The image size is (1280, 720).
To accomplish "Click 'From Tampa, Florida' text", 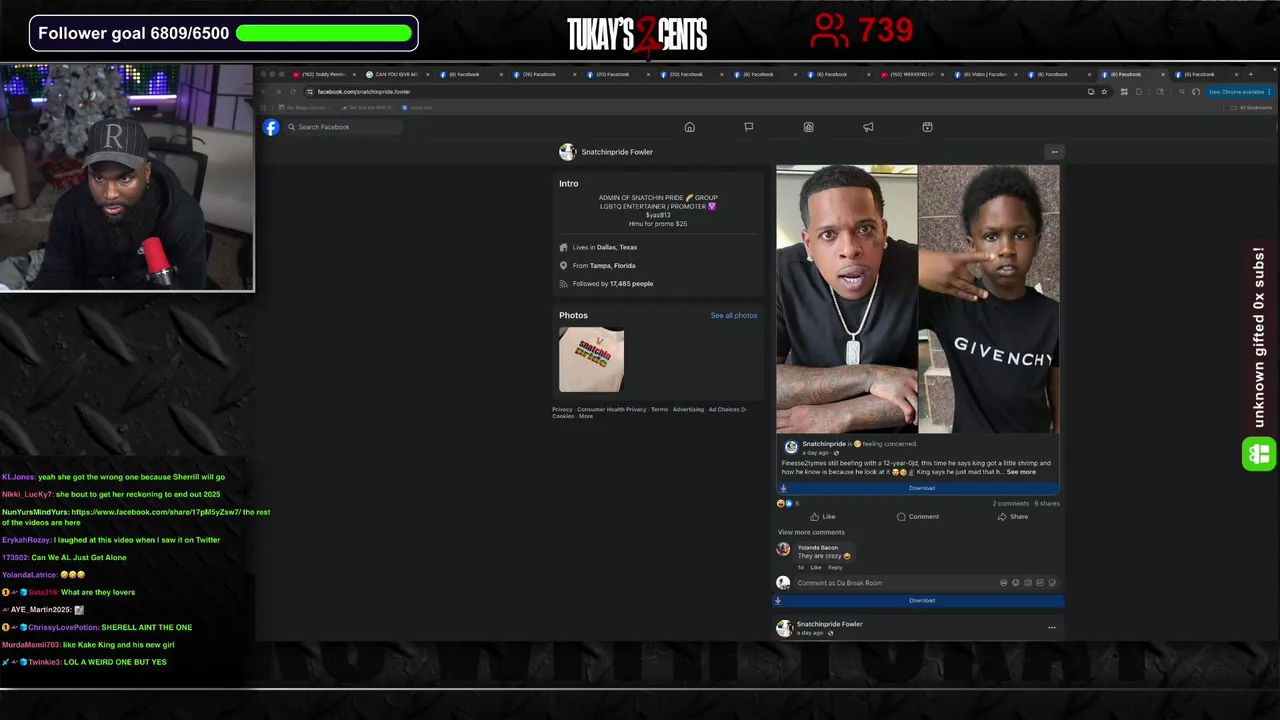I will 604,266.
